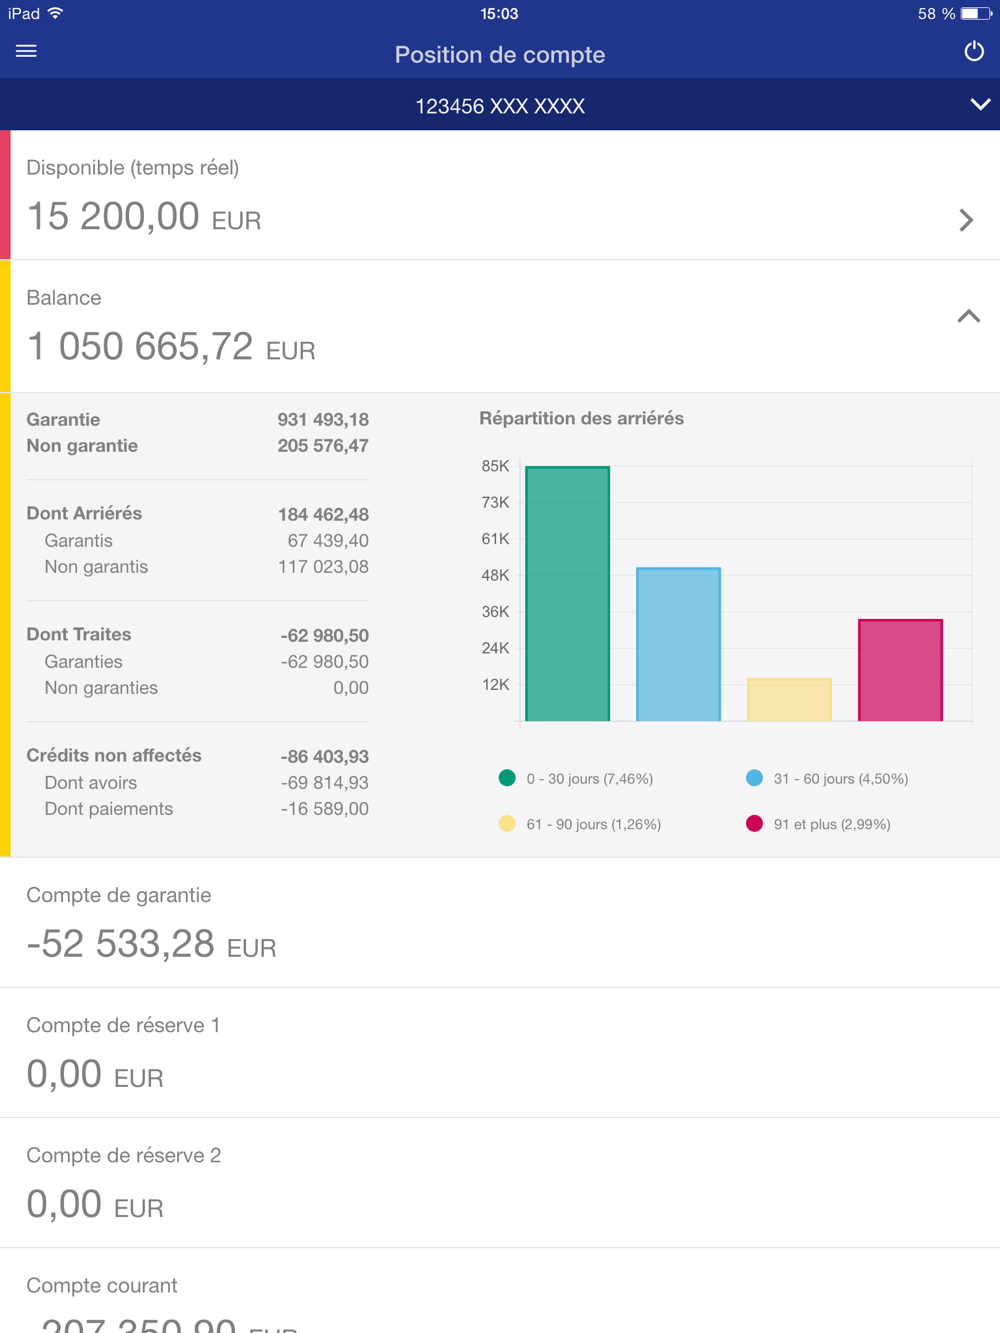Select account 123456 XXX XXXX

(x=499, y=106)
